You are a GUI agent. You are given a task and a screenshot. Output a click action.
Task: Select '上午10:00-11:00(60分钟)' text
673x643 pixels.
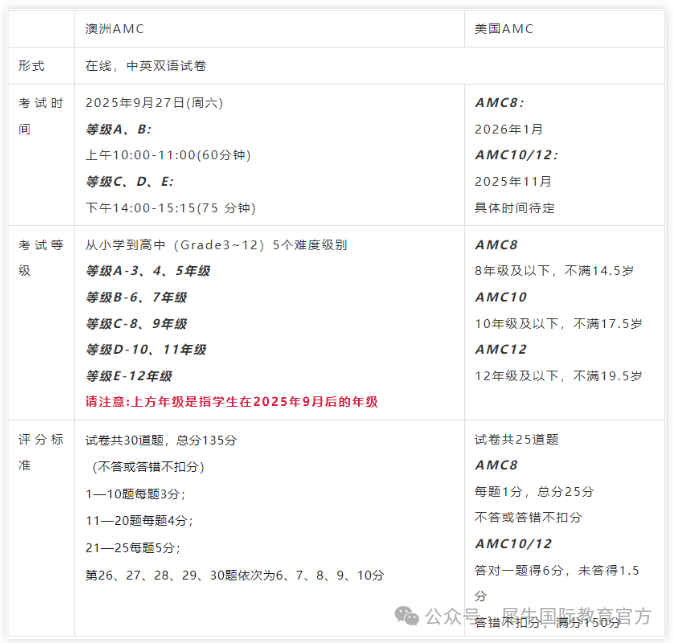pyautogui.click(x=168, y=155)
